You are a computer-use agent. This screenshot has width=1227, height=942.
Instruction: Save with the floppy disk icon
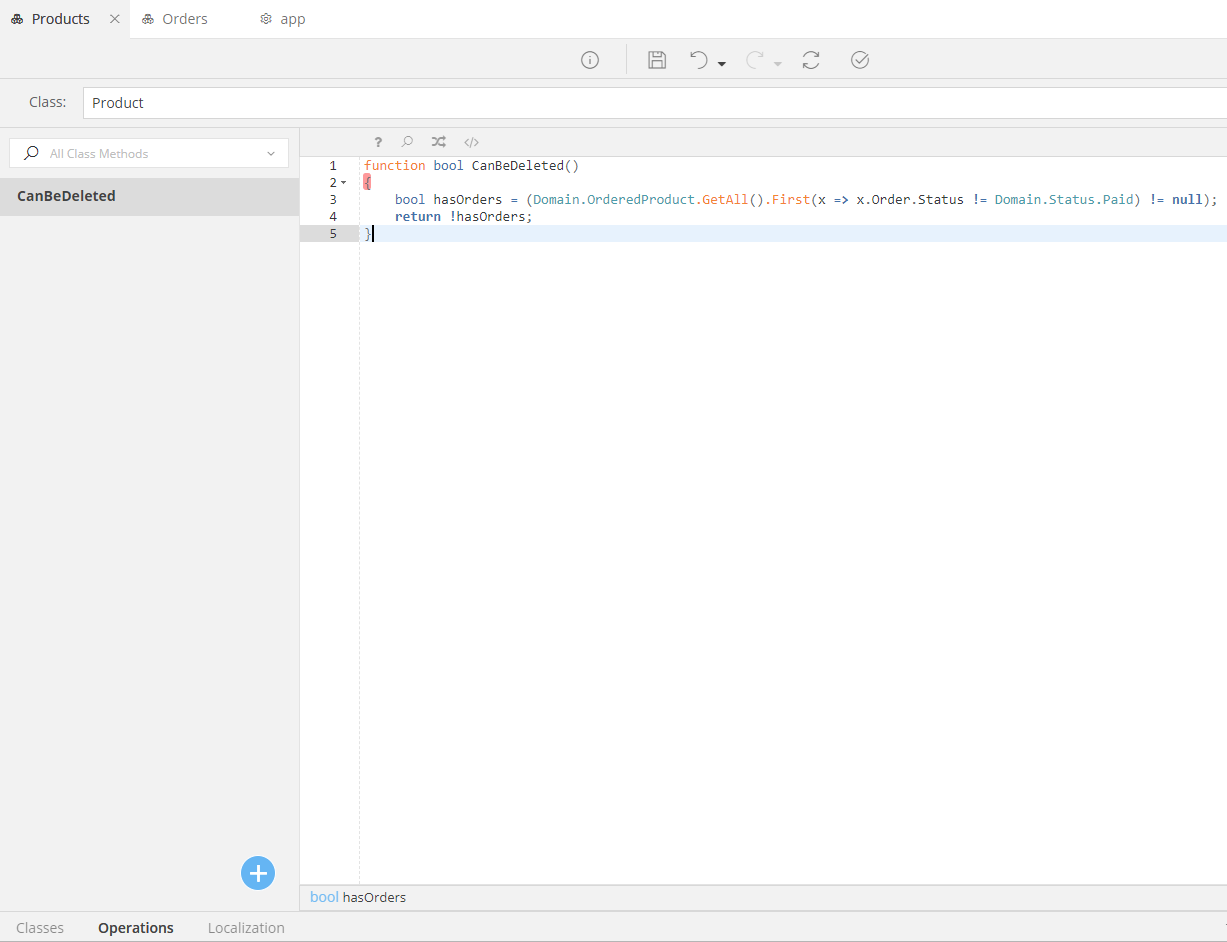[657, 60]
